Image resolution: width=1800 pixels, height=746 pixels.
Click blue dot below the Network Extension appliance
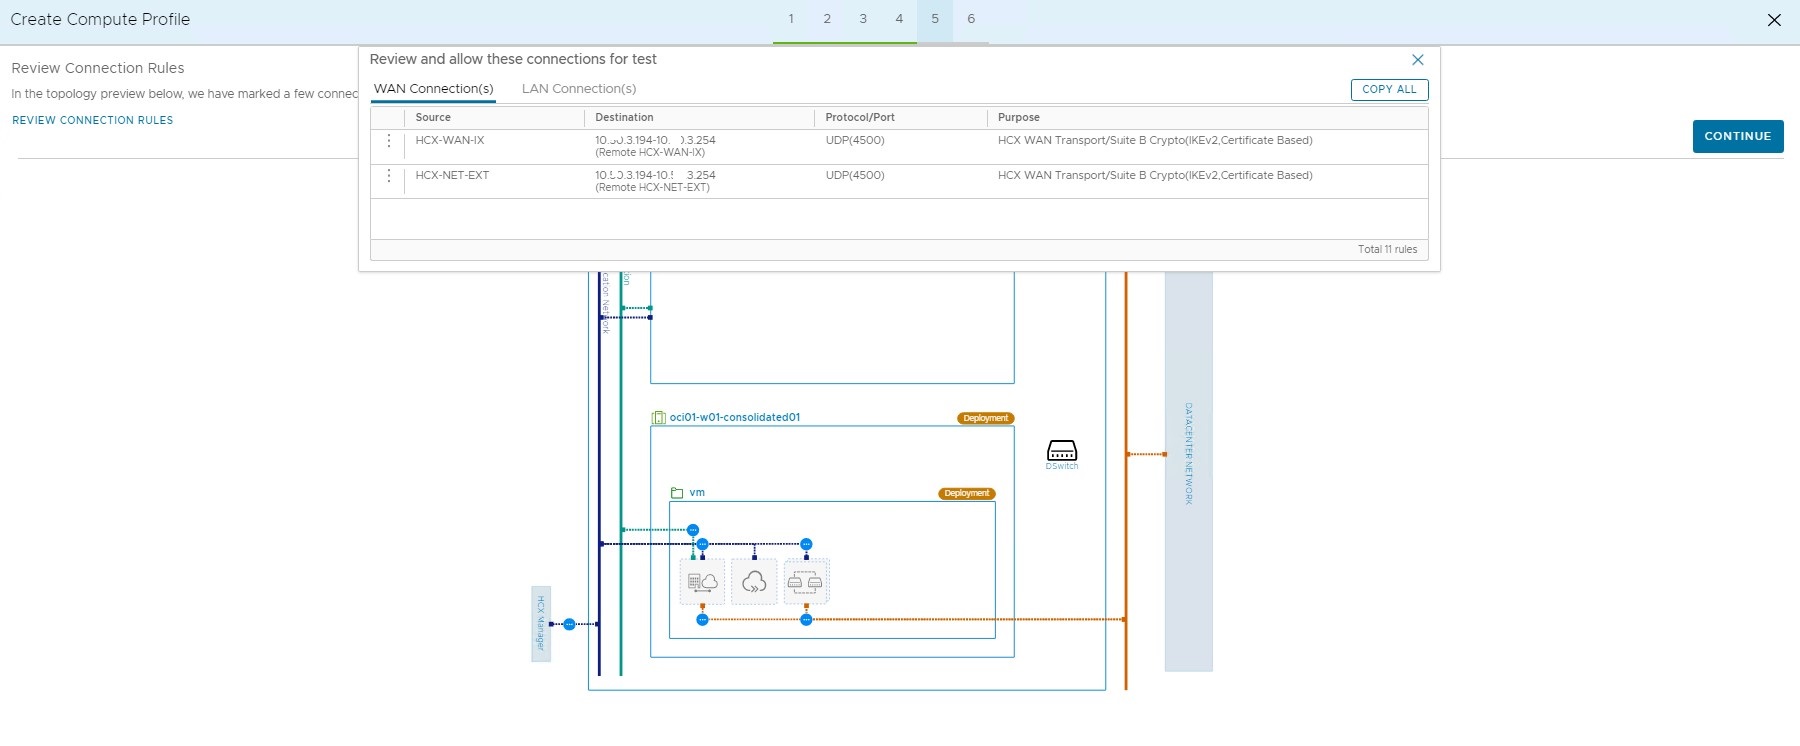coord(806,620)
